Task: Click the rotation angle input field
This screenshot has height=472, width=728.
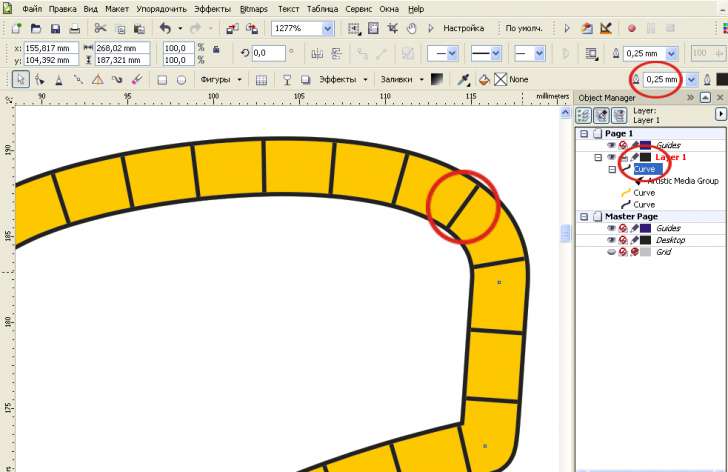Action: click(x=270, y=53)
